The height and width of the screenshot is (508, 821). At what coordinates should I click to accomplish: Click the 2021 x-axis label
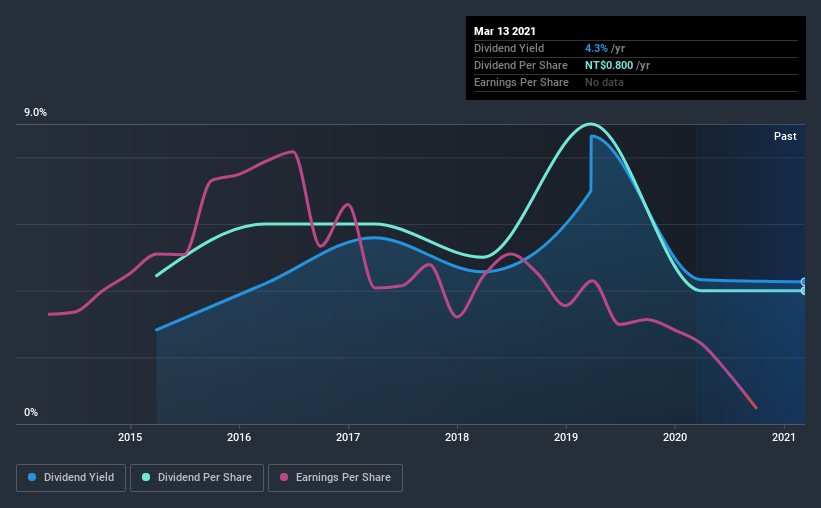[x=784, y=437]
